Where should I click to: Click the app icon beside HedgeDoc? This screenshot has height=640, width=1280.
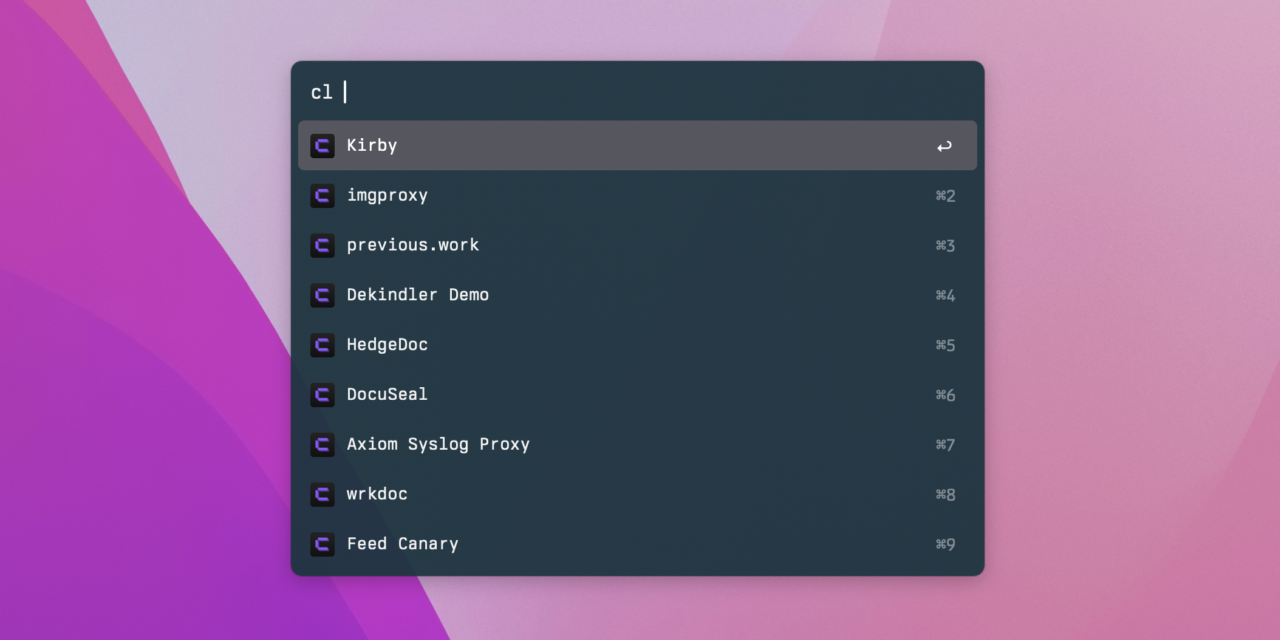click(x=322, y=345)
